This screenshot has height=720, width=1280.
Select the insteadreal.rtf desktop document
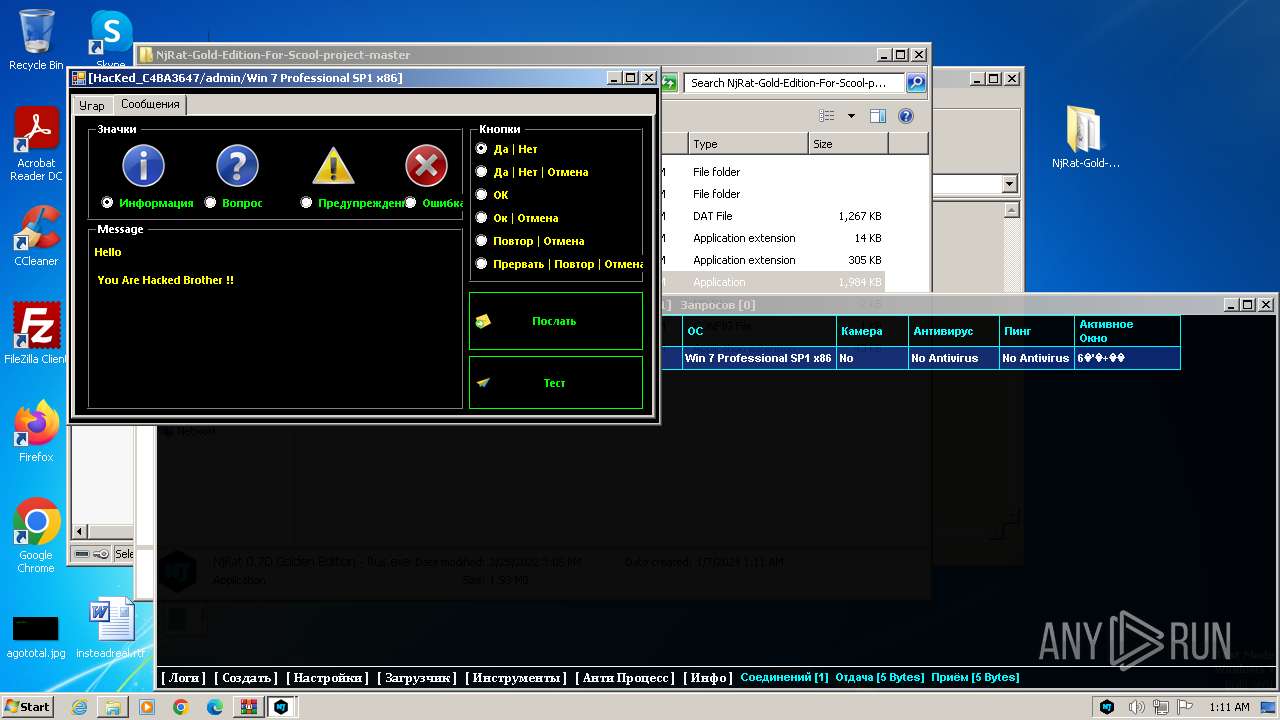click(111, 628)
